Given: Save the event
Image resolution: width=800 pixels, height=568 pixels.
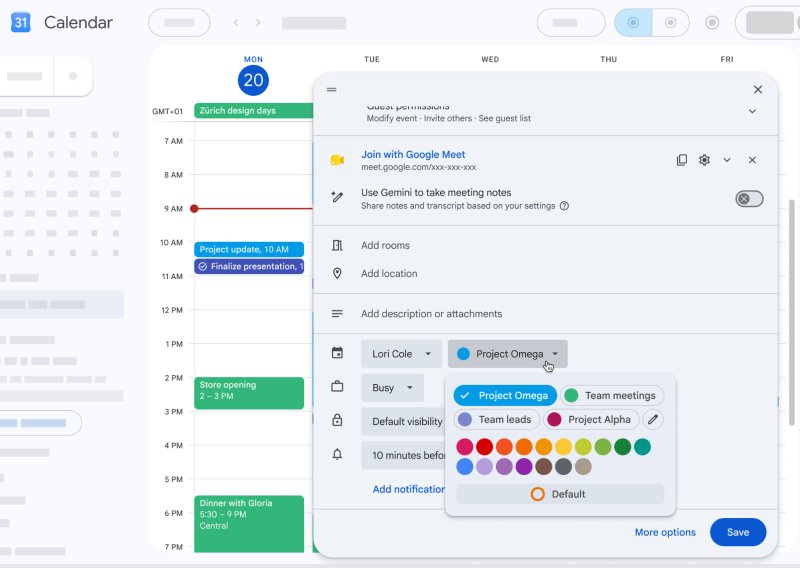Looking at the screenshot, I should click(738, 532).
